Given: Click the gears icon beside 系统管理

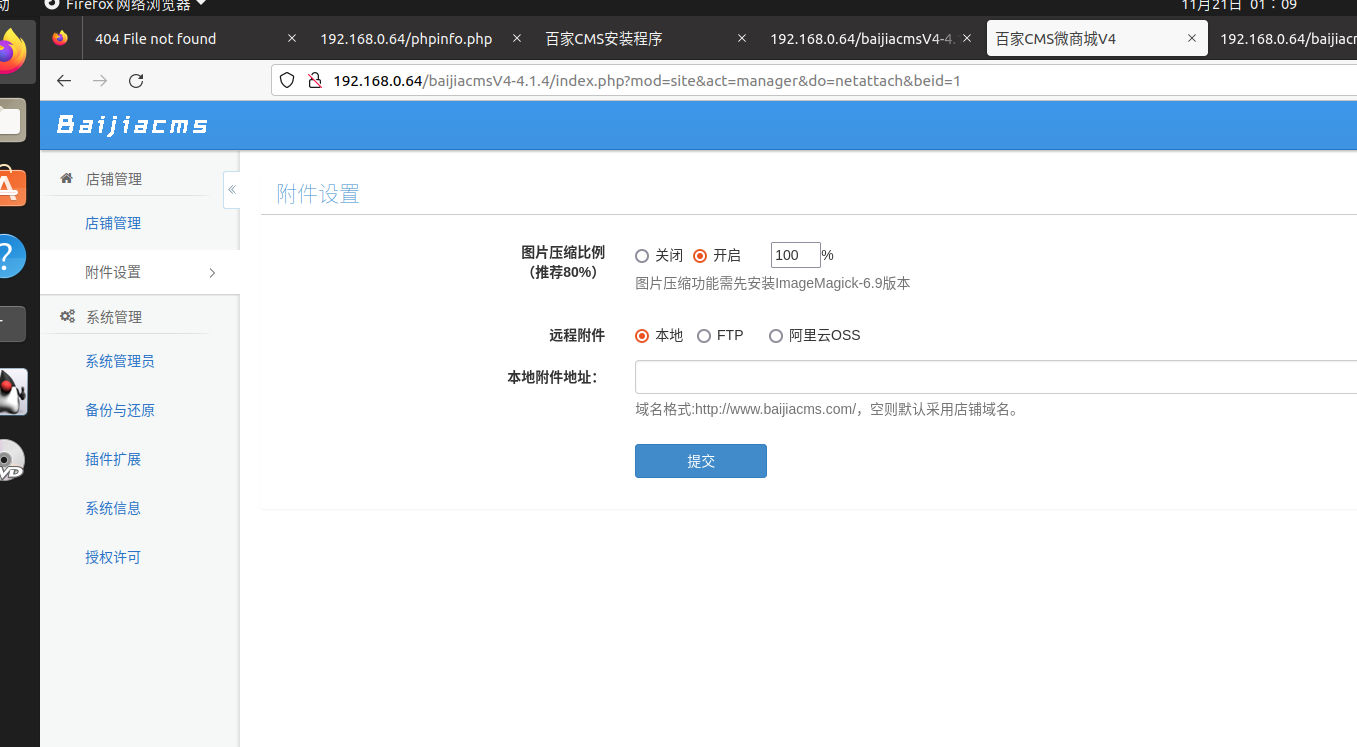Looking at the screenshot, I should (67, 316).
